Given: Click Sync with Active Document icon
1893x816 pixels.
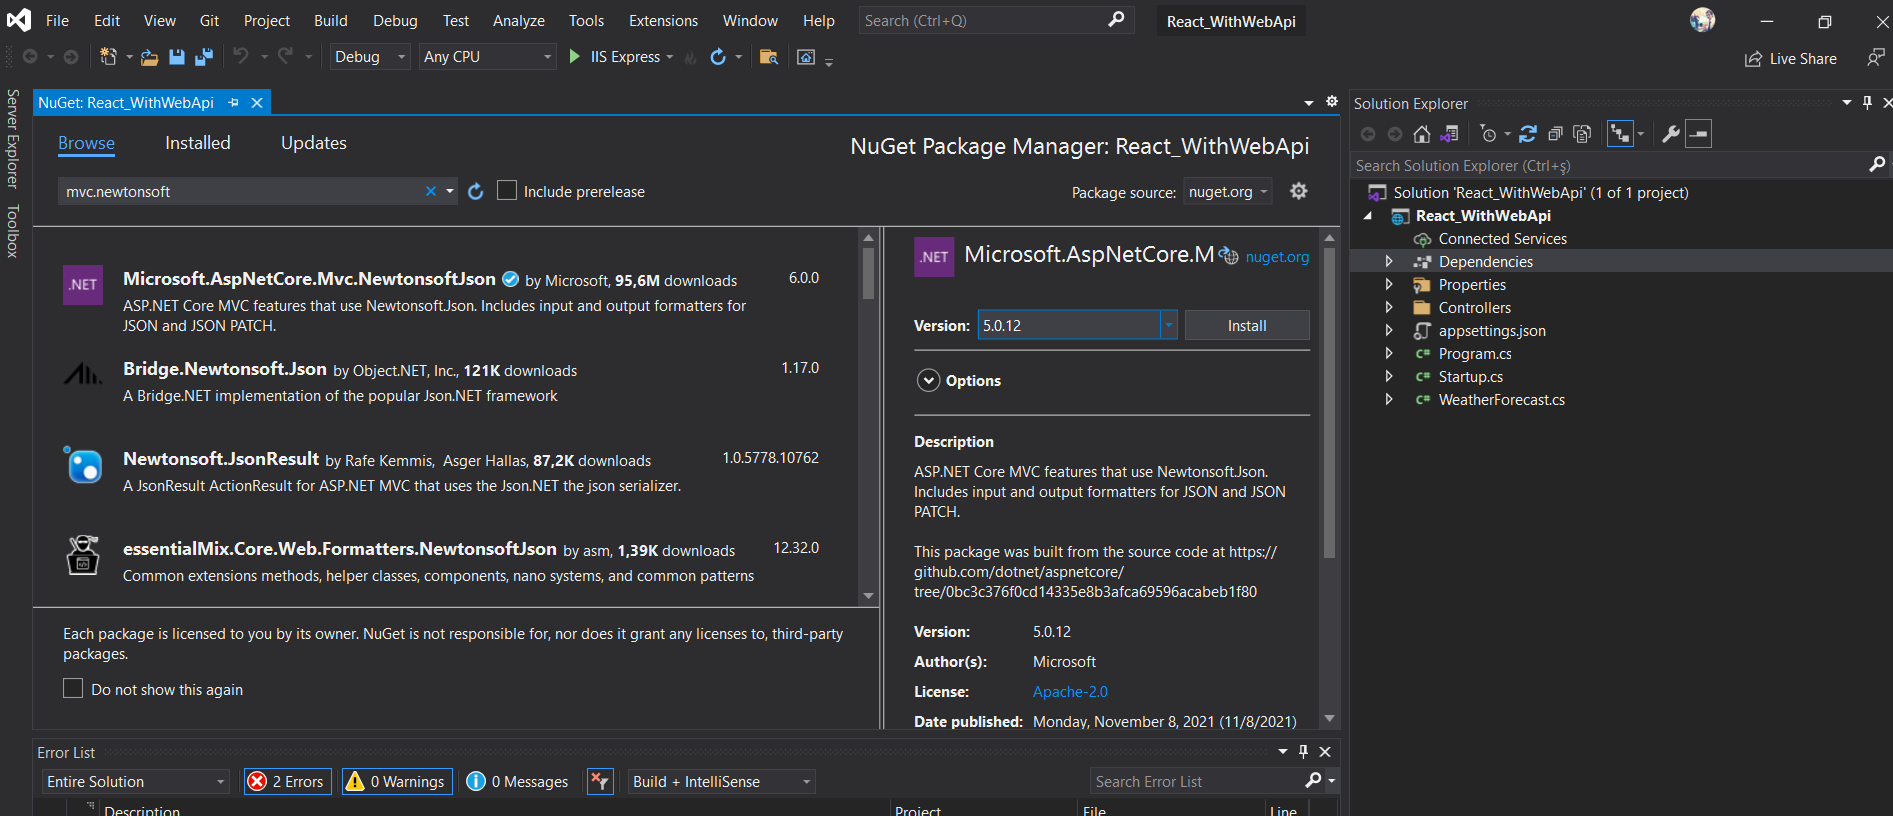Looking at the screenshot, I should coord(1527,134).
